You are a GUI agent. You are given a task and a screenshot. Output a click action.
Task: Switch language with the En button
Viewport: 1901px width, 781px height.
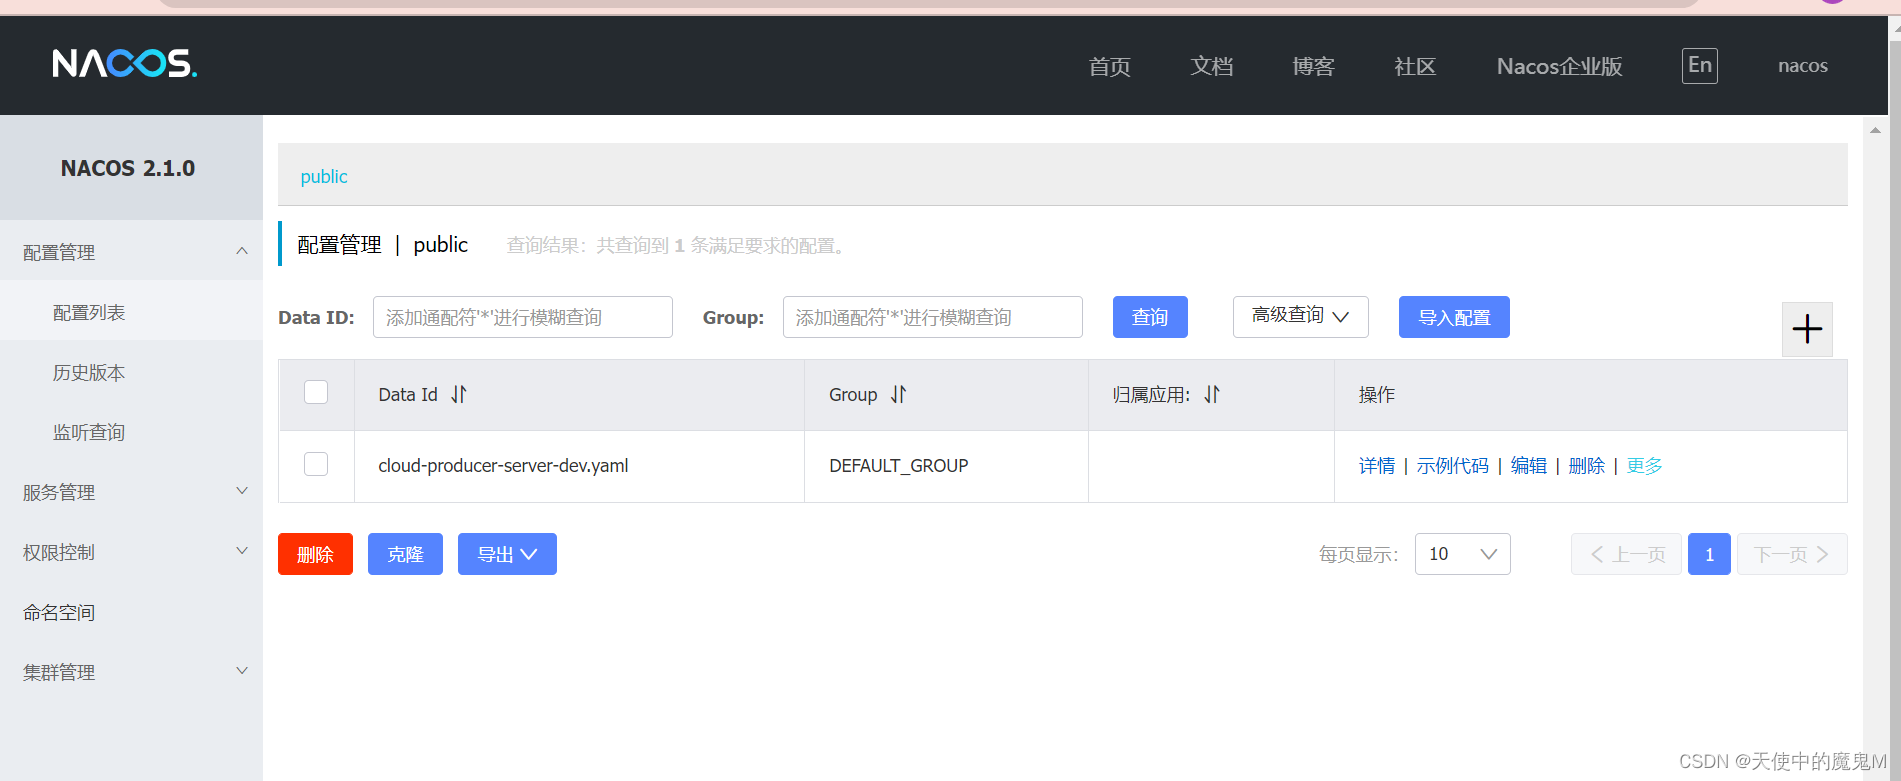point(1699,66)
